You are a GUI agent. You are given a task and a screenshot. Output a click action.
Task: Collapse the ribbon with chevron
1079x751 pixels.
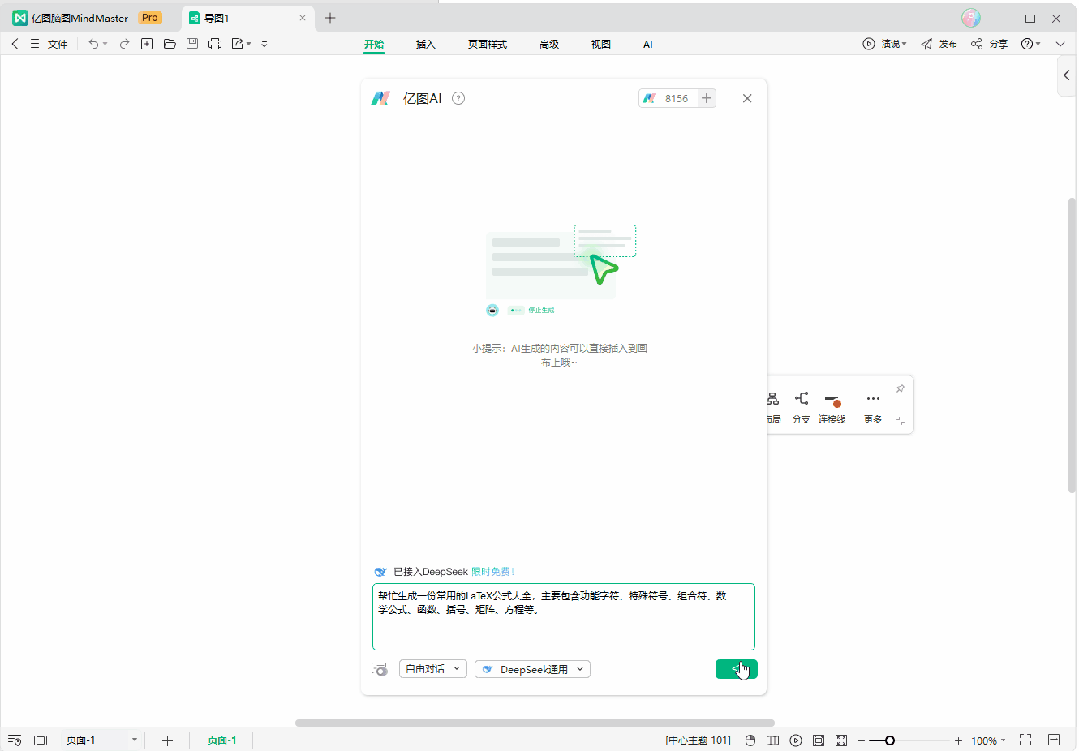point(1060,44)
